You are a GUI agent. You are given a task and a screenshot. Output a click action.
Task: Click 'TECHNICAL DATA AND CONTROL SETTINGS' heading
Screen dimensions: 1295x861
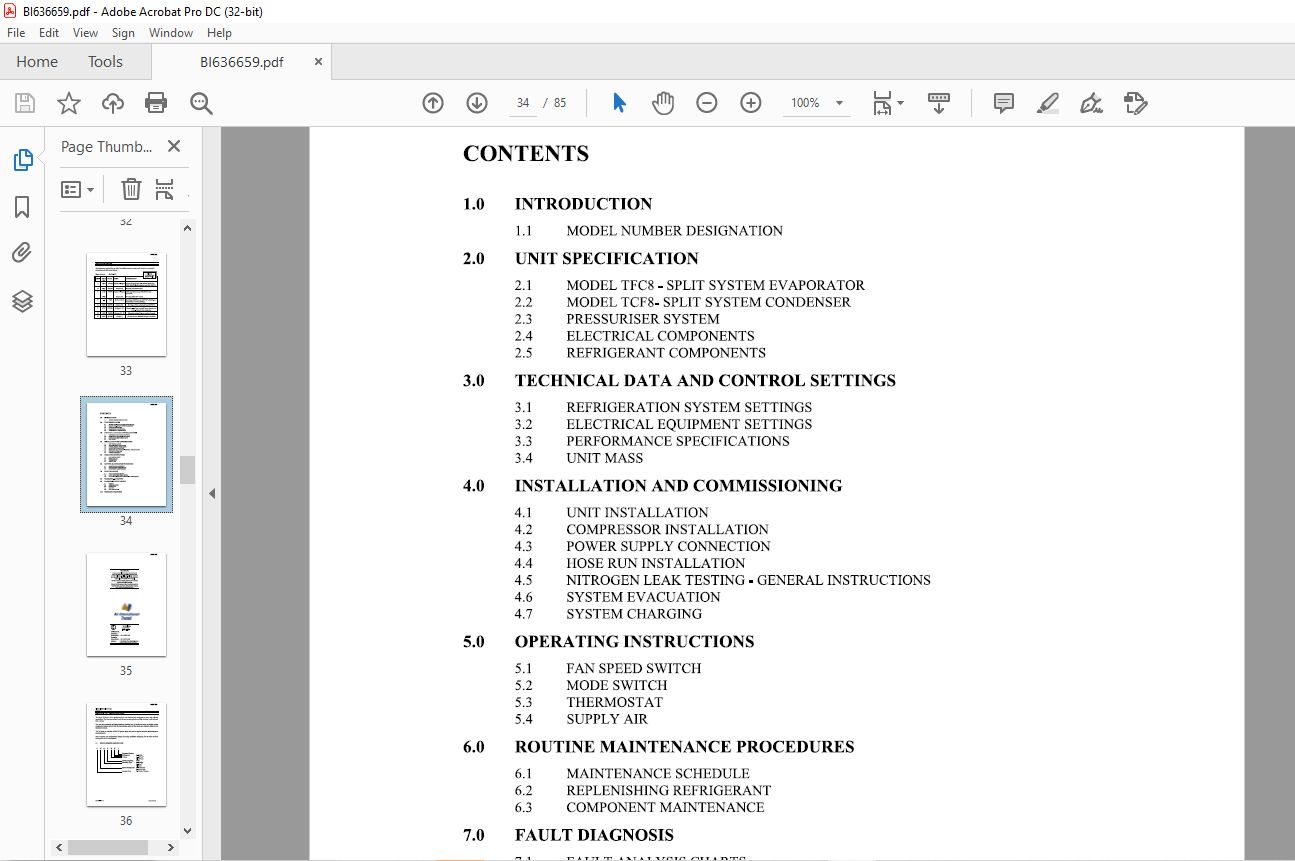click(705, 381)
